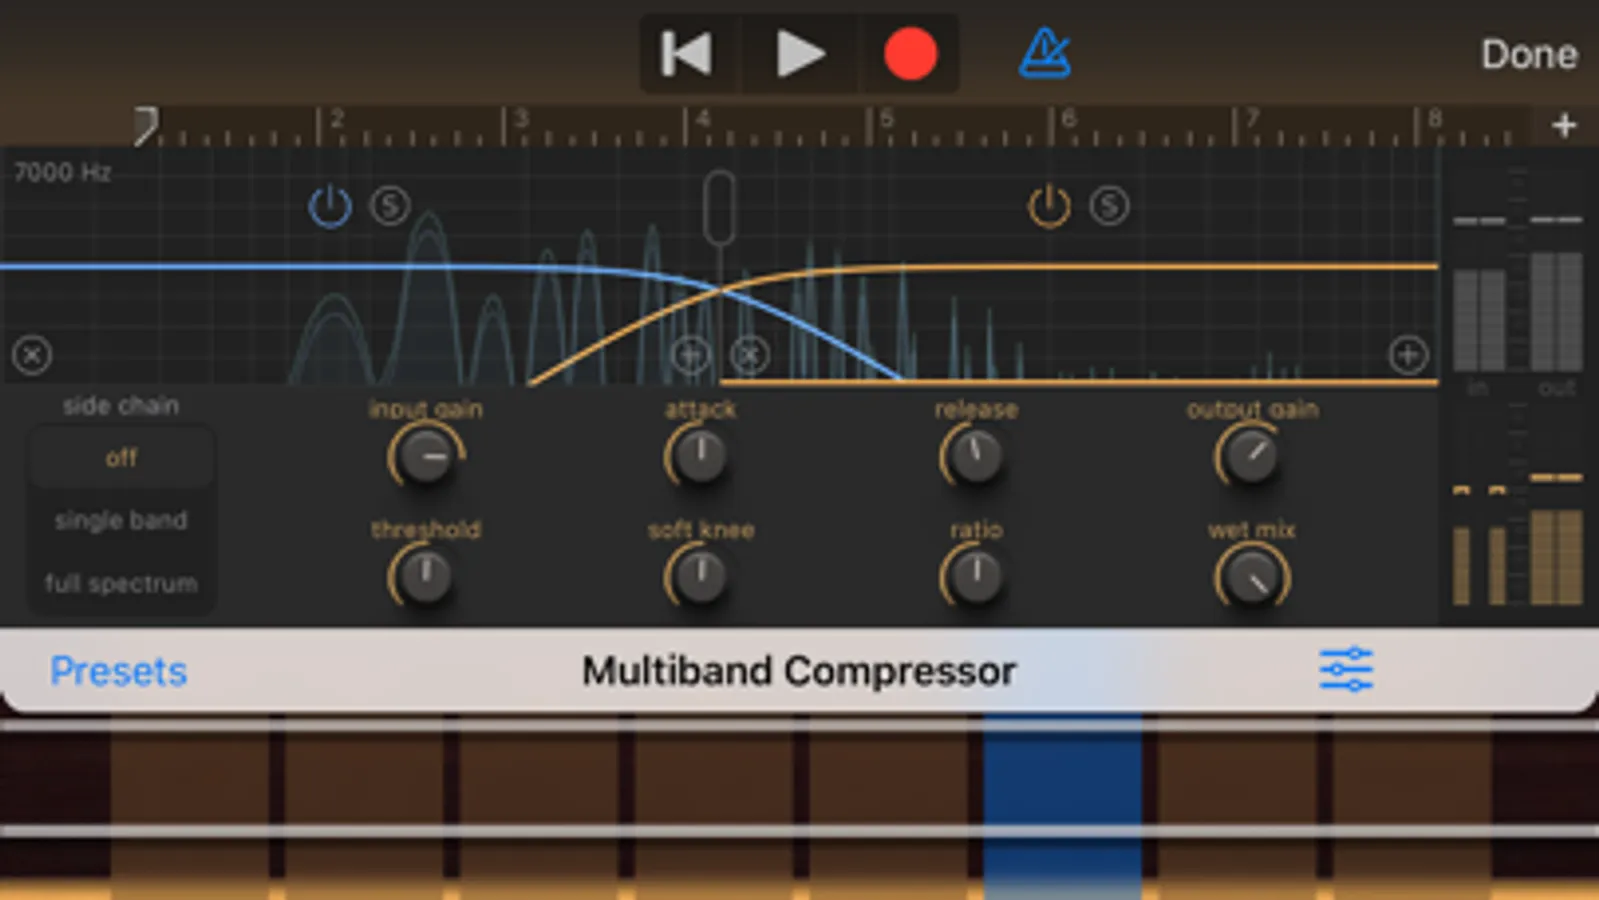Set side chain to single band
The width and height of the screenshot is (1599, 900).
[x=121, y=520]
